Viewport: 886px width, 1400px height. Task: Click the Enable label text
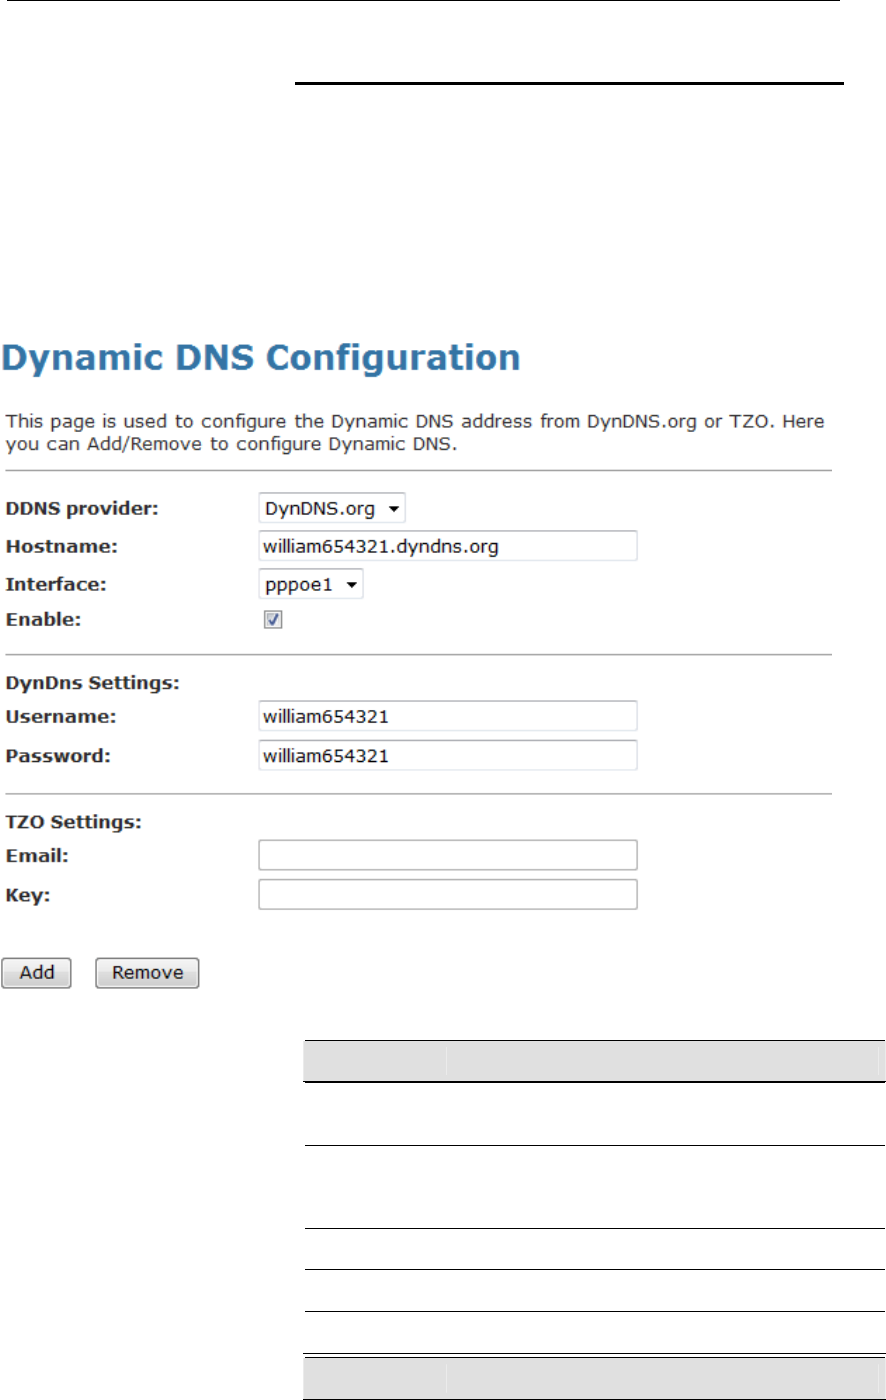coord(43,620)
